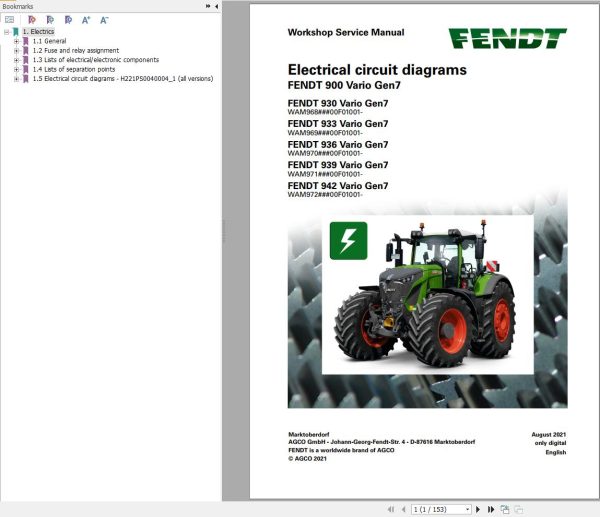The height and width of the screenshot is (517, 600).
Task: Go to the first page
Action: pyautogui.click(x=391, y=509)
